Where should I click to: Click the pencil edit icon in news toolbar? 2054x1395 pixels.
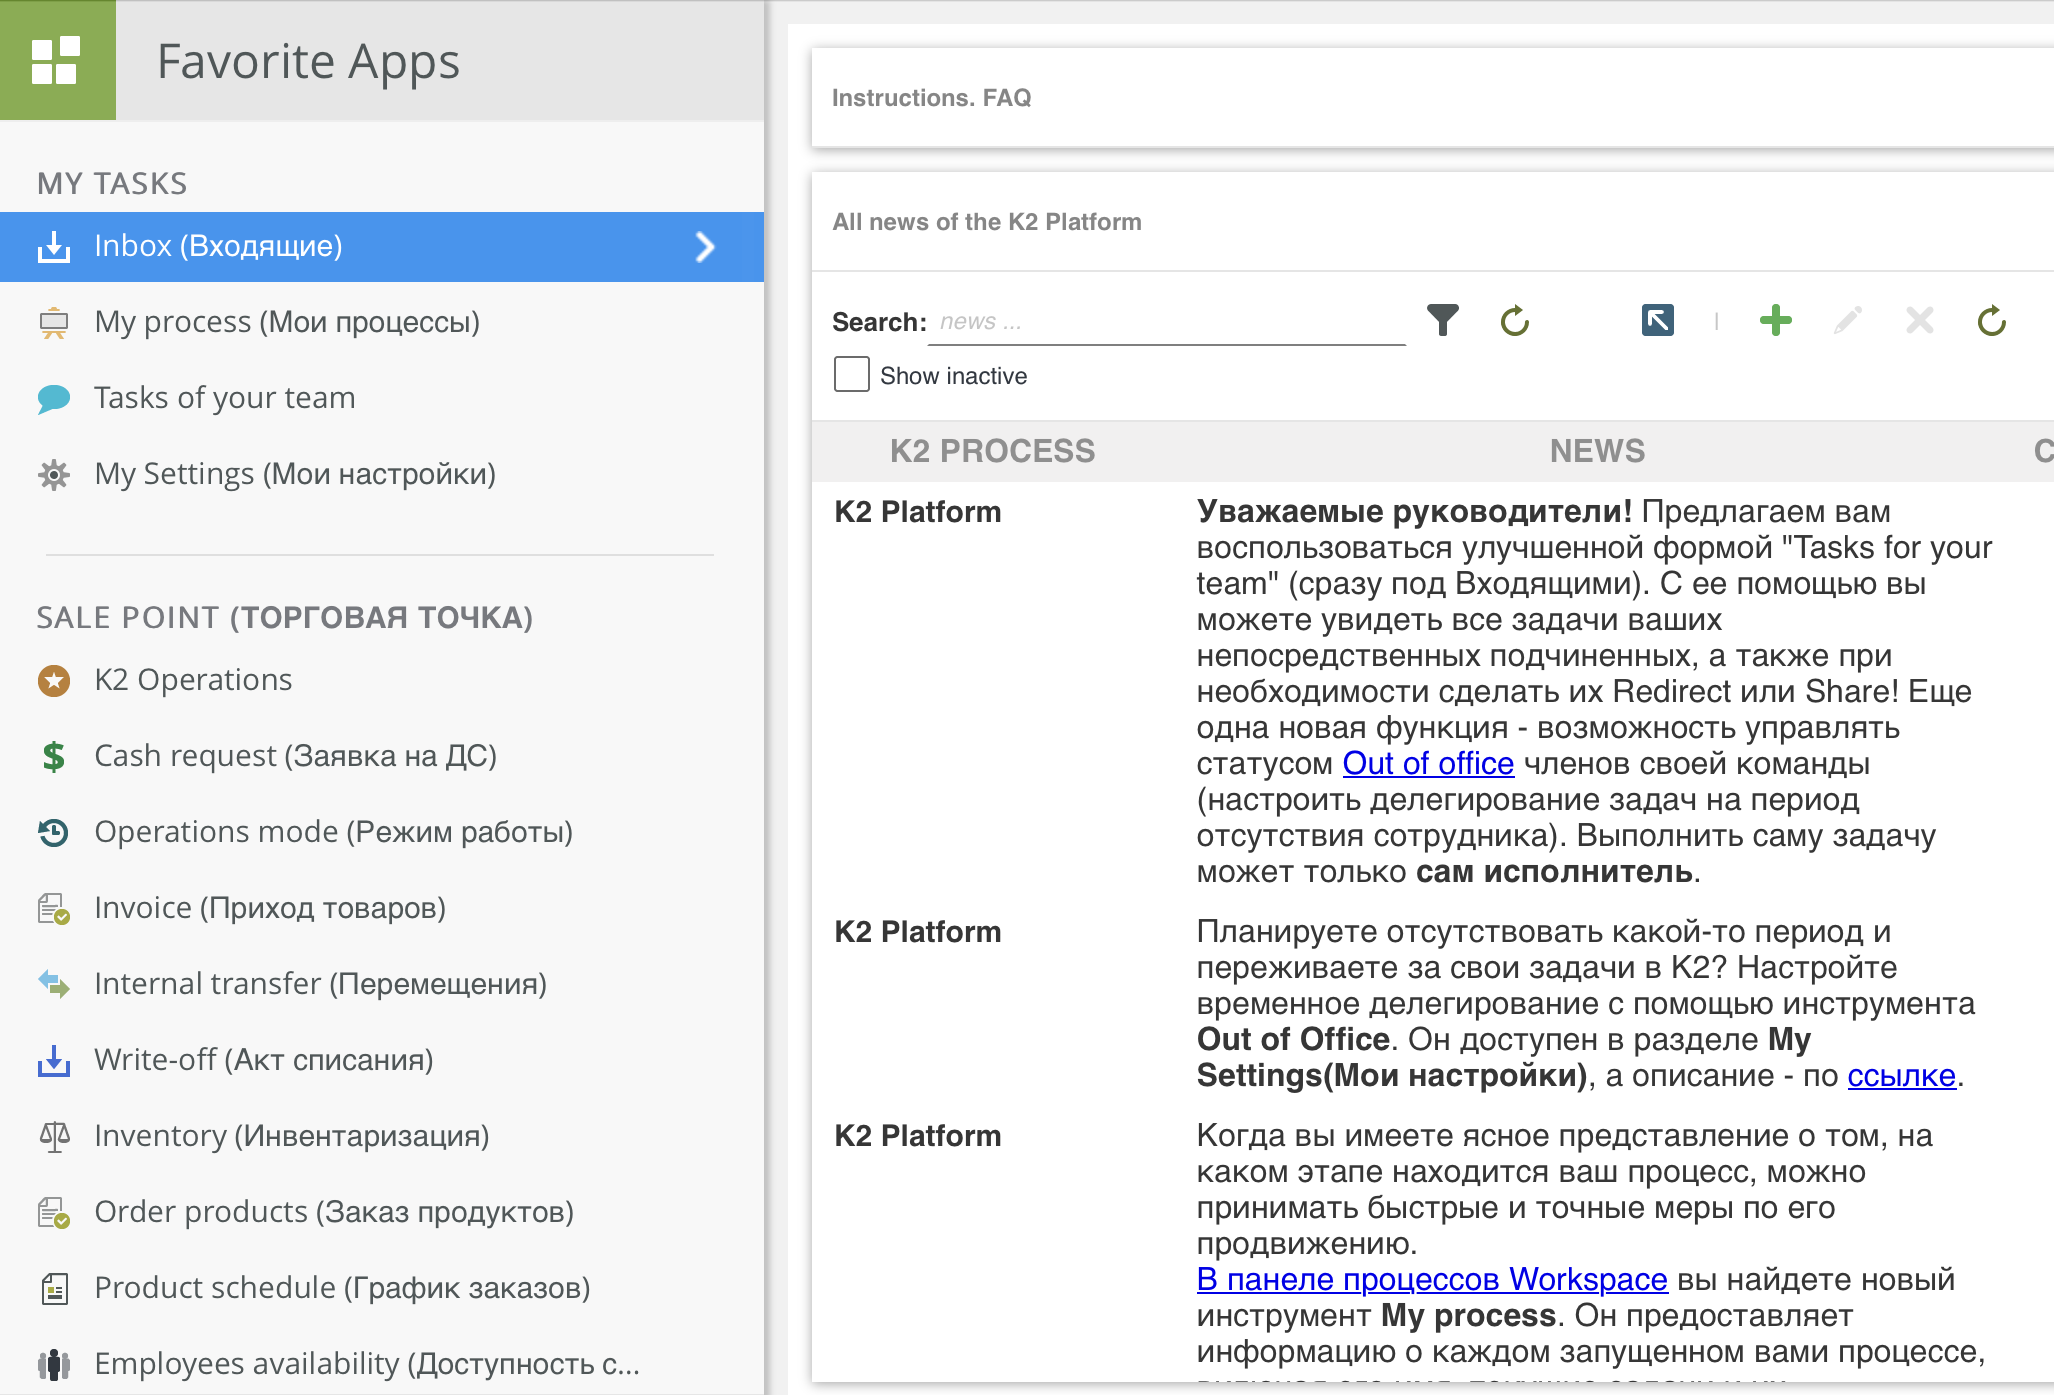coord(1848,321)
